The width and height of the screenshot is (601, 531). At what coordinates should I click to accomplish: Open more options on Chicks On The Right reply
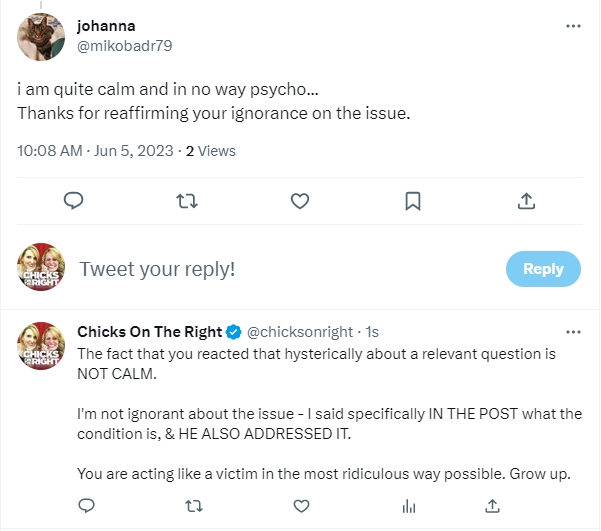click(573, 331)
